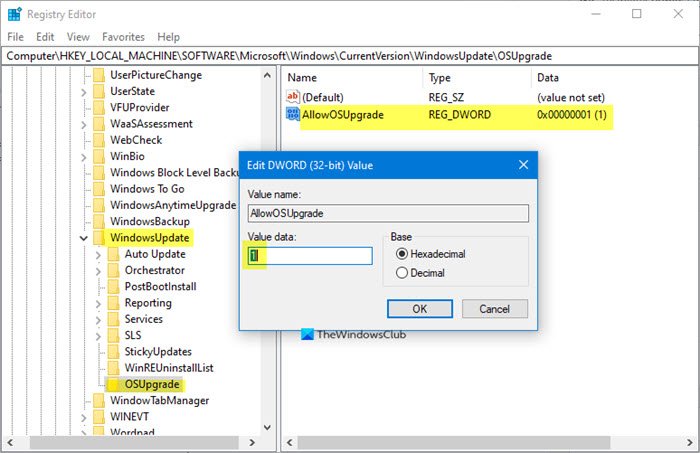Open the File menu
700x453 pixels.
15,37
